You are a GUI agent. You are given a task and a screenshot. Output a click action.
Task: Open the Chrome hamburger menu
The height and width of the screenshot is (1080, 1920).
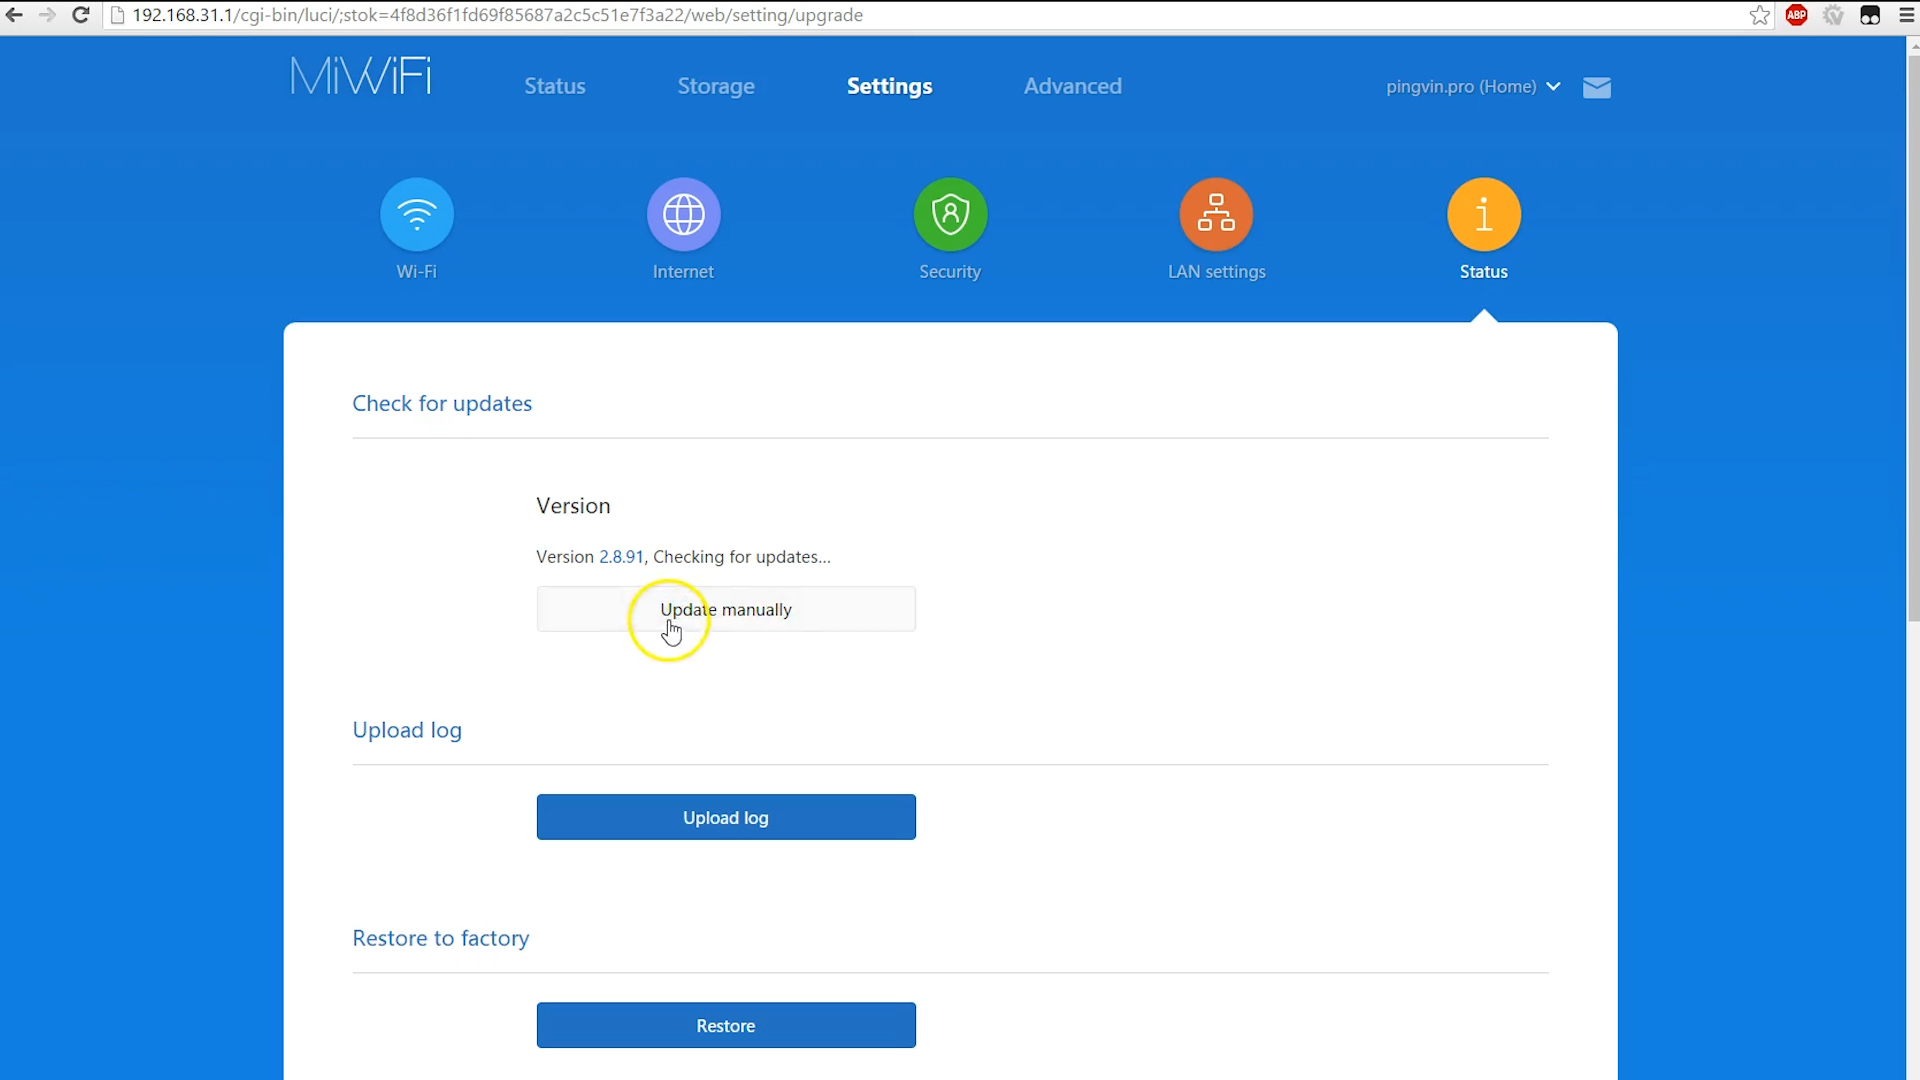point(1906,15)
